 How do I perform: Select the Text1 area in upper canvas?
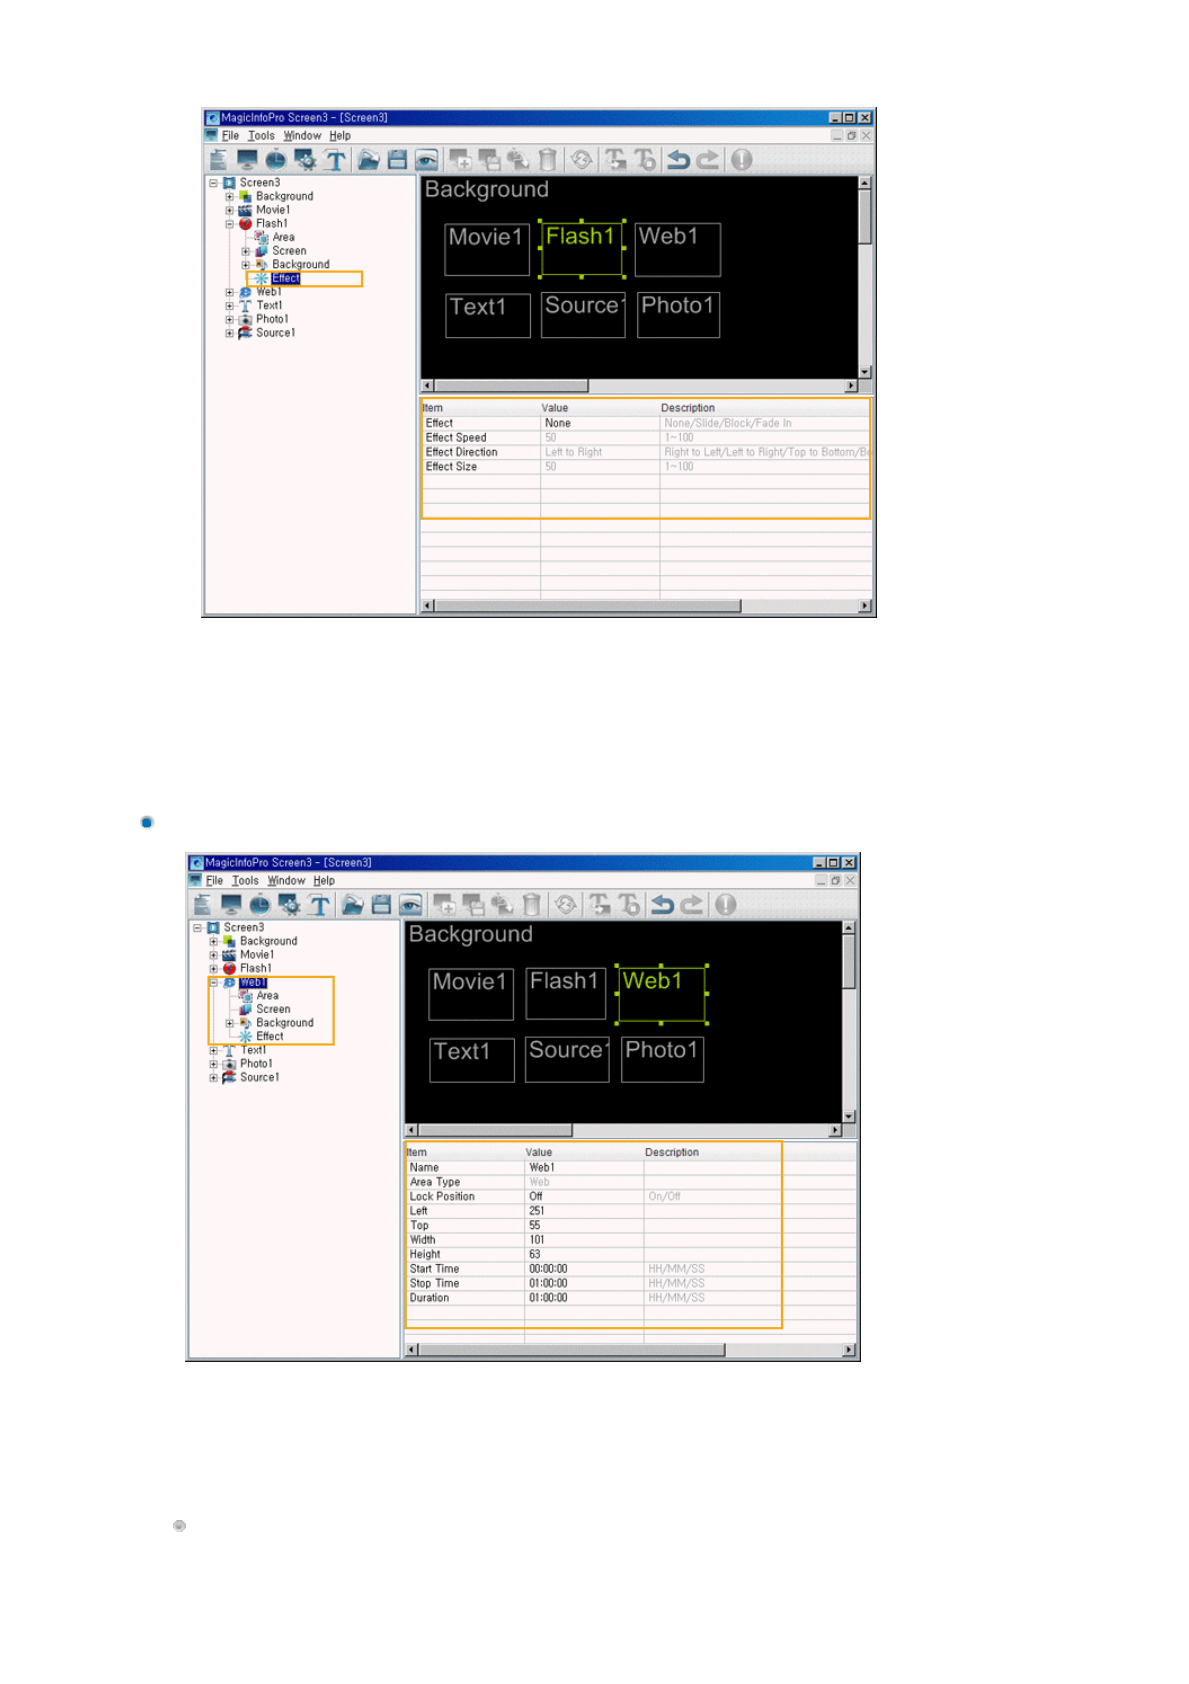pos(488,315)
